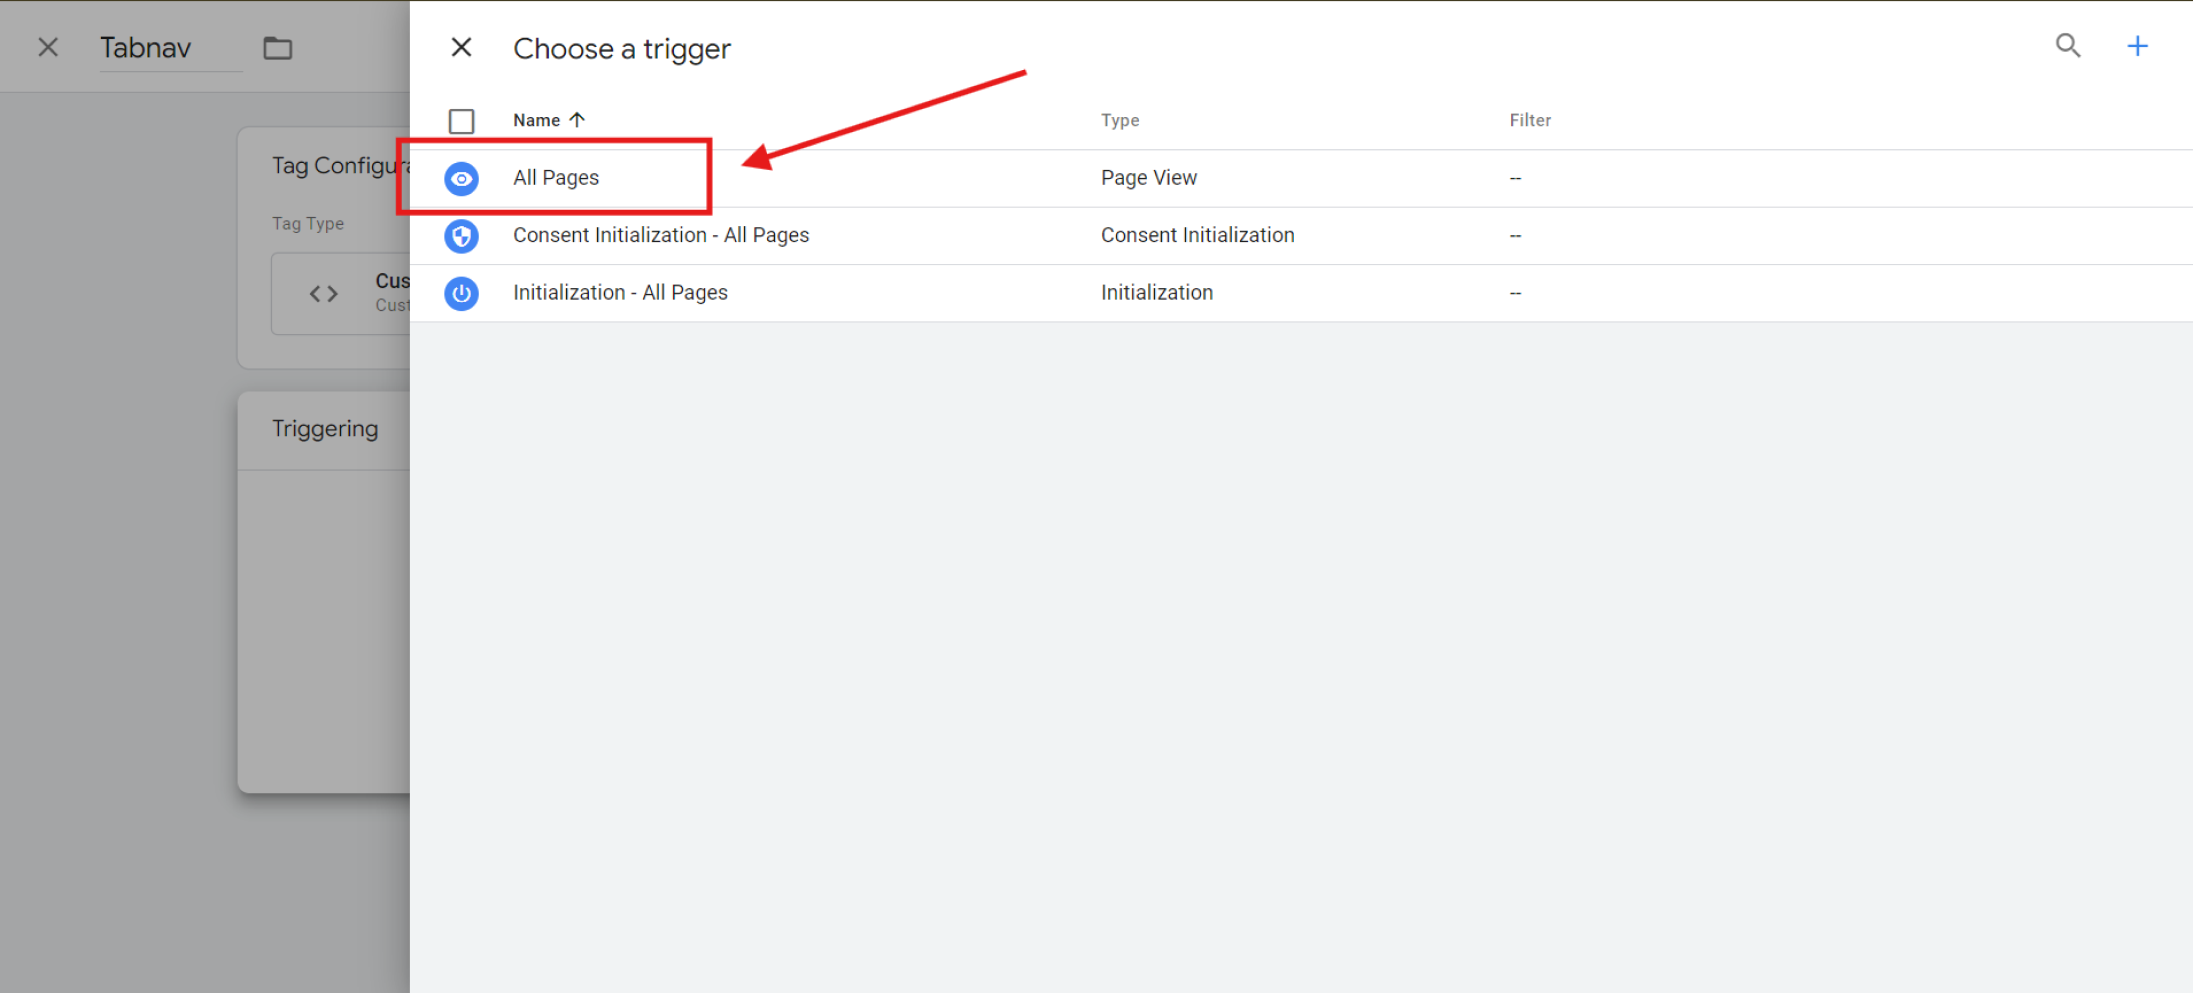Click the Filter column header
The width and height of the screenshot is (2193, 993).
pyautogui.click(x=1529, y=120)
